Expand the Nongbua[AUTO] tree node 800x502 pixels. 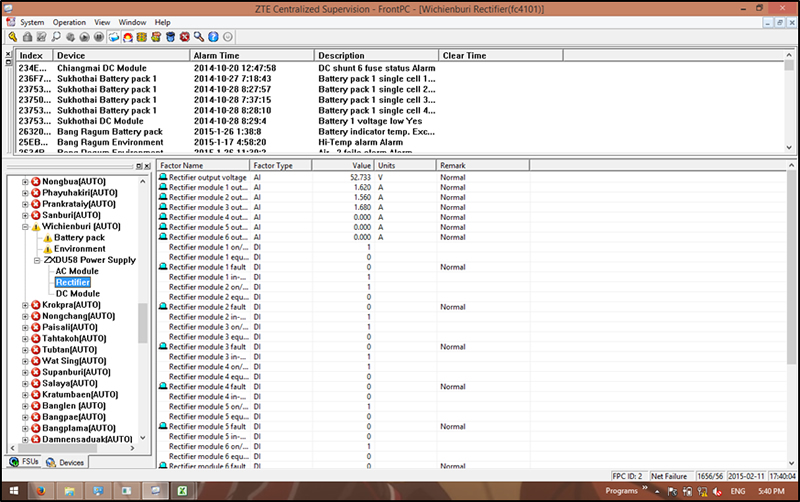(x=26, y=180)
